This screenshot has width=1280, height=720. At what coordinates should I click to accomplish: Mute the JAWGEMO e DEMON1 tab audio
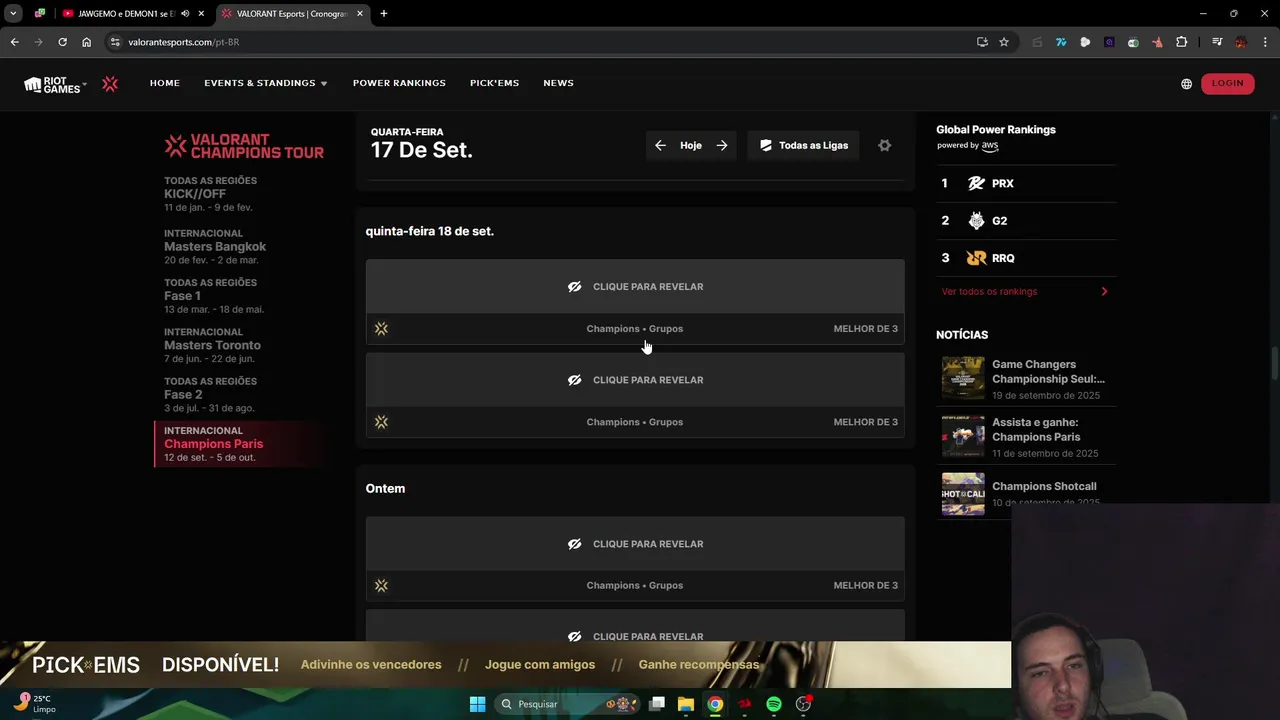(x=185, y=14)
